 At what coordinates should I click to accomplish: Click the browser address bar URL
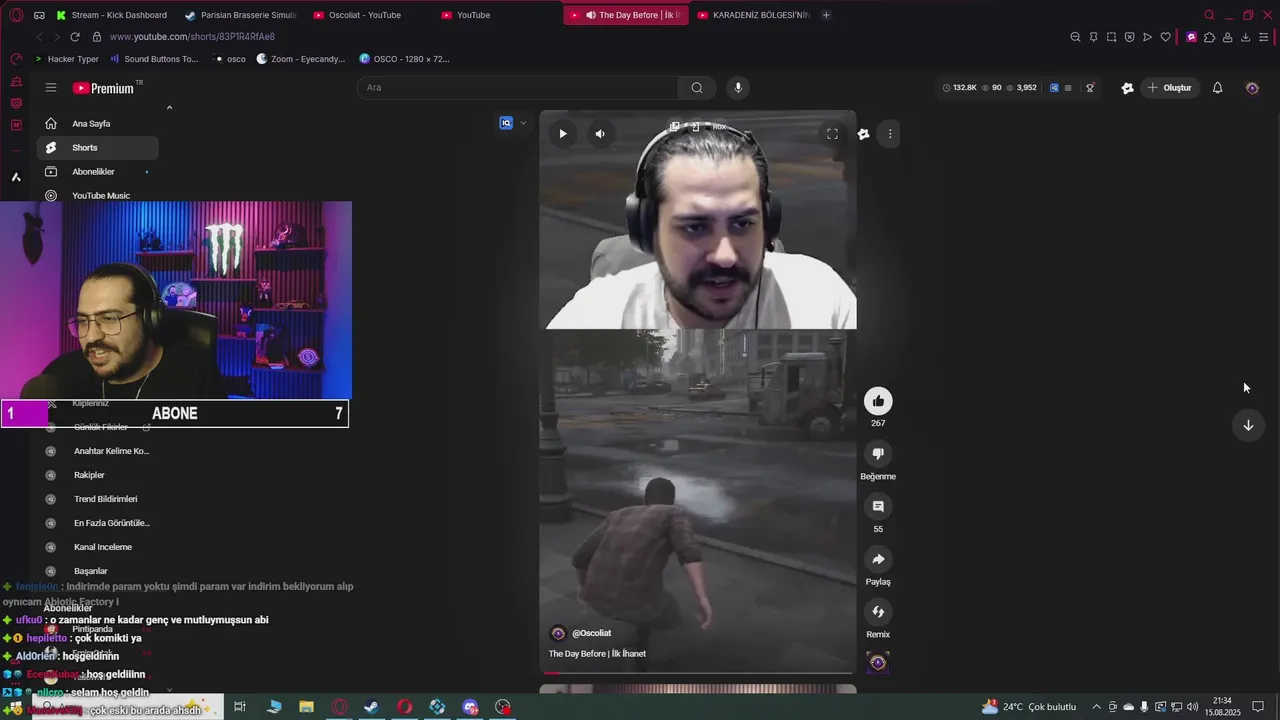point(192,37)
